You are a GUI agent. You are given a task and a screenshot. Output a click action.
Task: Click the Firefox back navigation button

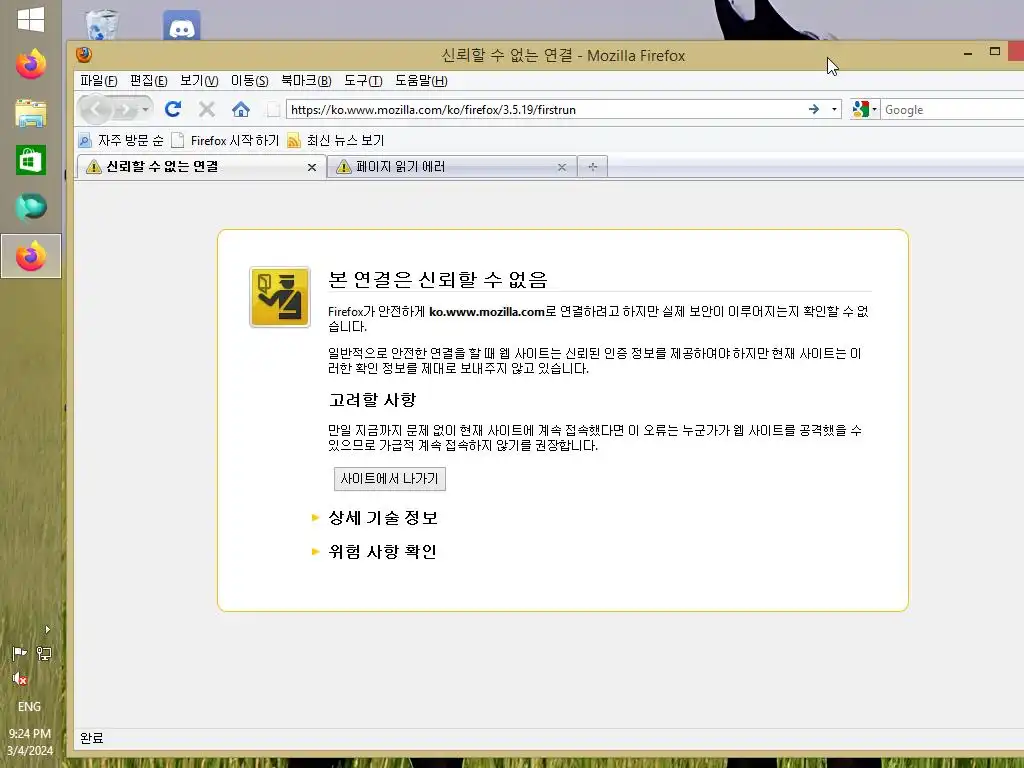coord(96,109)
